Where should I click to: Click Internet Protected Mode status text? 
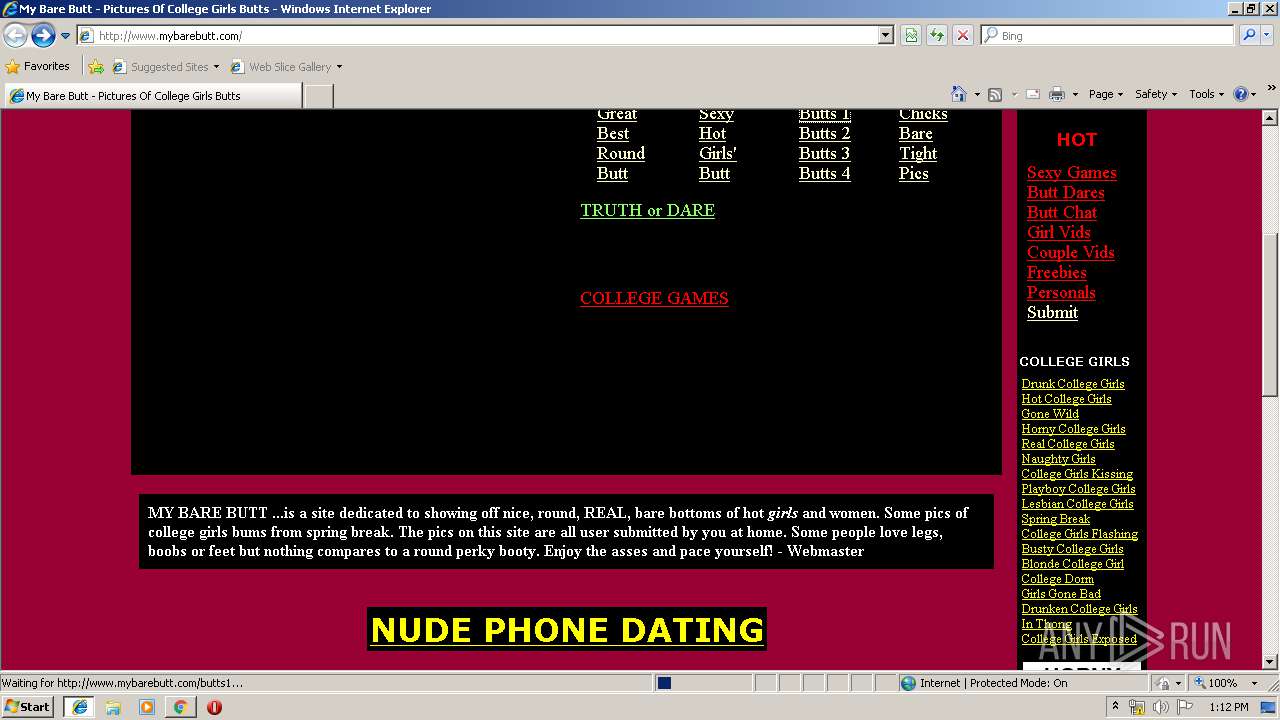click(x=993, y=683)
